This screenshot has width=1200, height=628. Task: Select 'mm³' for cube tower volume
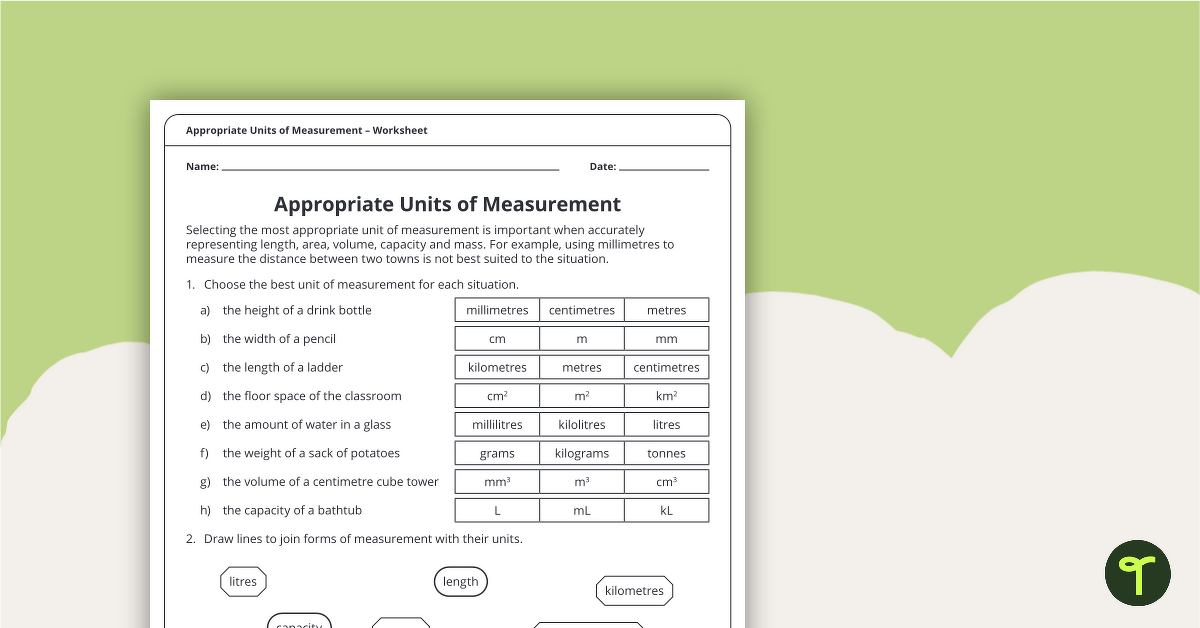(497, 481)
